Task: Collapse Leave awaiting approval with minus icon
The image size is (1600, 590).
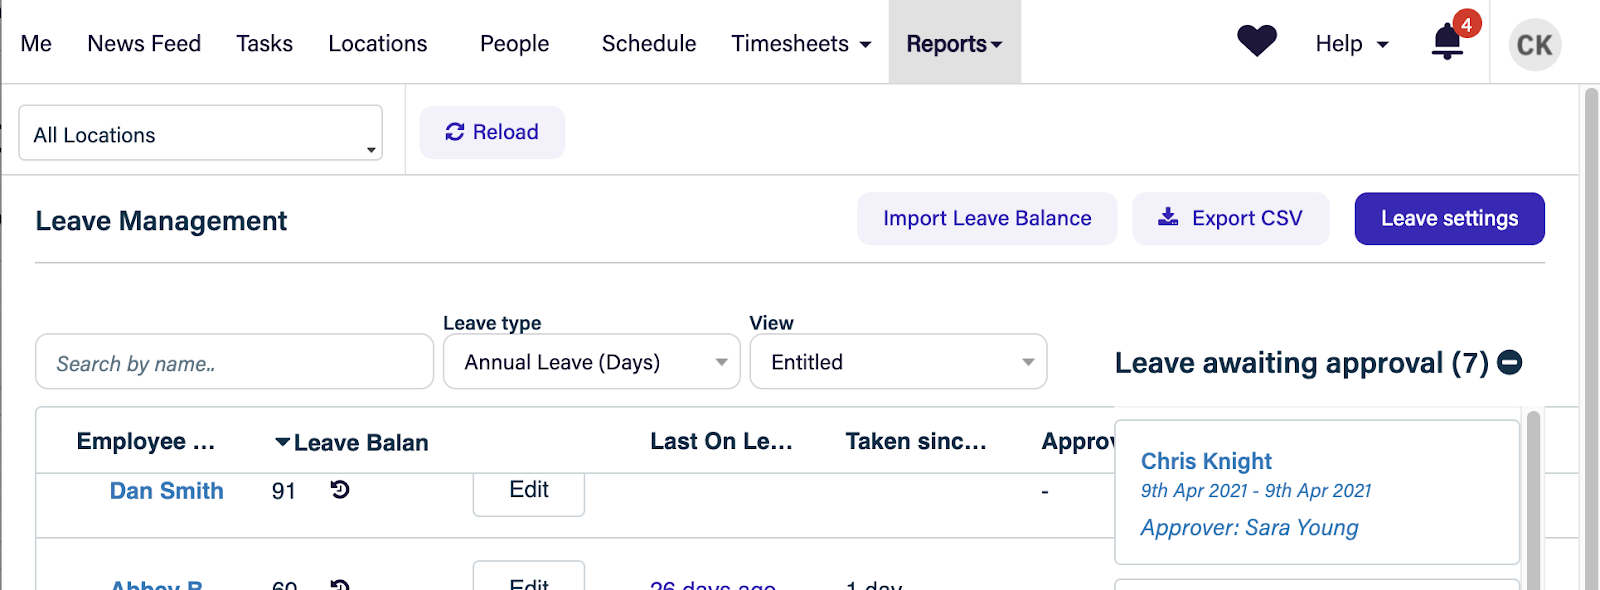Action: click(1510, 362)
